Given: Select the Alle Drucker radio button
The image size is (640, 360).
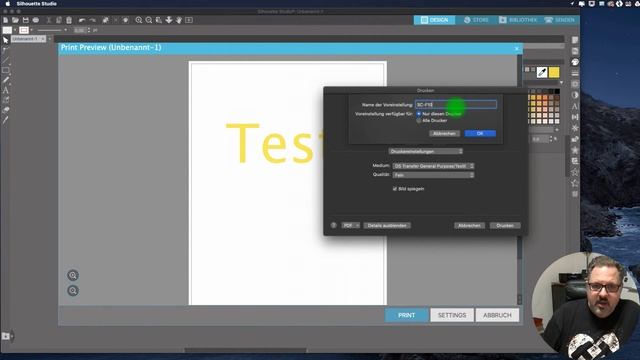Looking at the screenshot, I should point(418,120).
